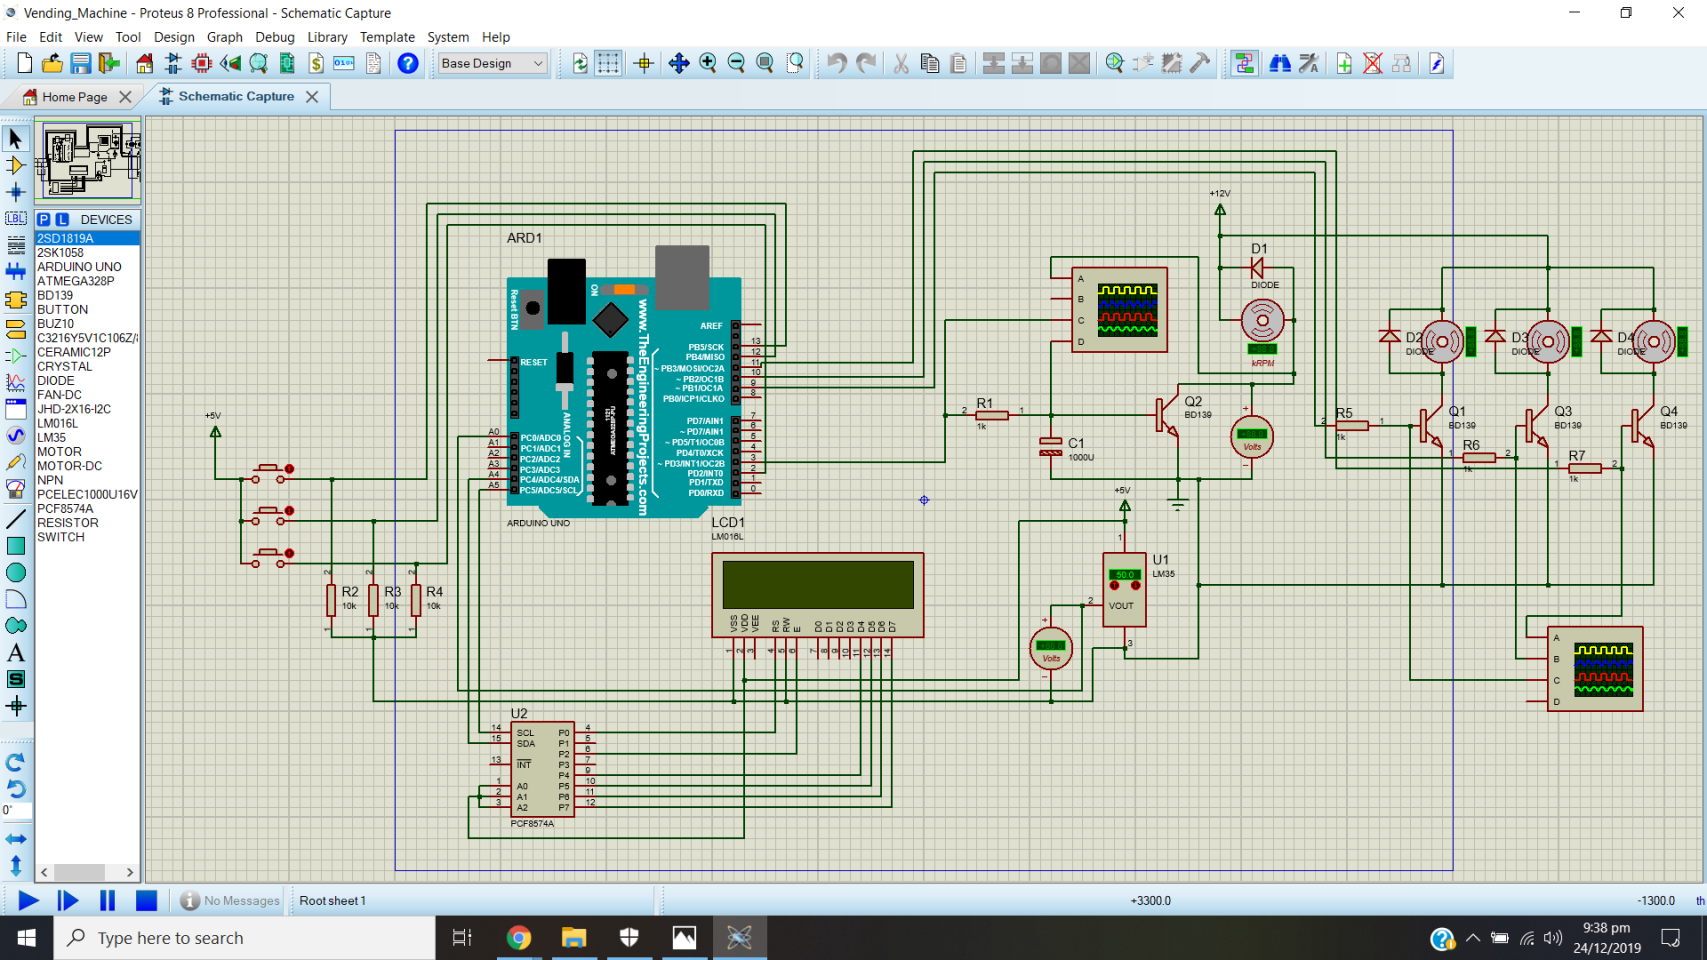The image size is (1707, 960).
Task: Click the Stop simulation button
Action: 146,901
